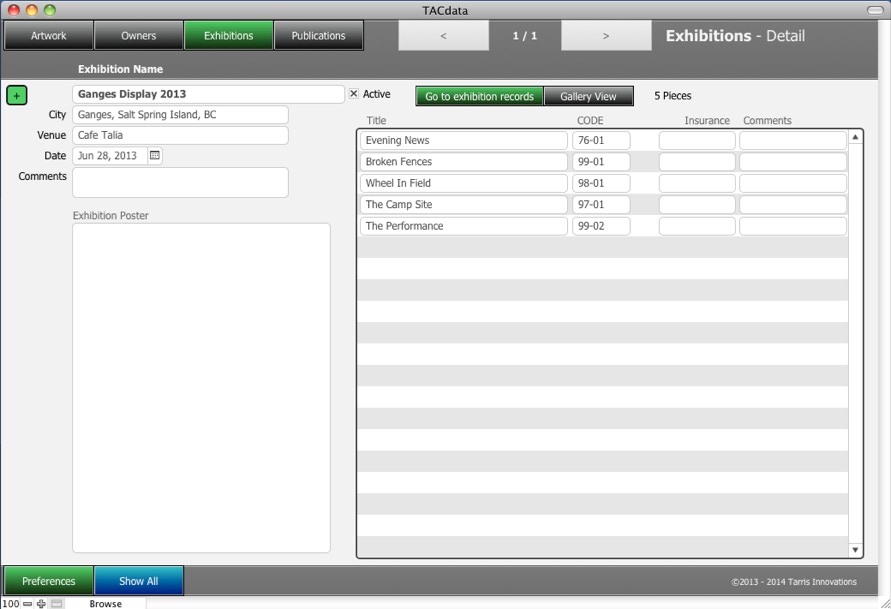Click the Venue field containing Cafe Talia
The height and width of the screenshot is (609, 891).
(x=180, y=135)
